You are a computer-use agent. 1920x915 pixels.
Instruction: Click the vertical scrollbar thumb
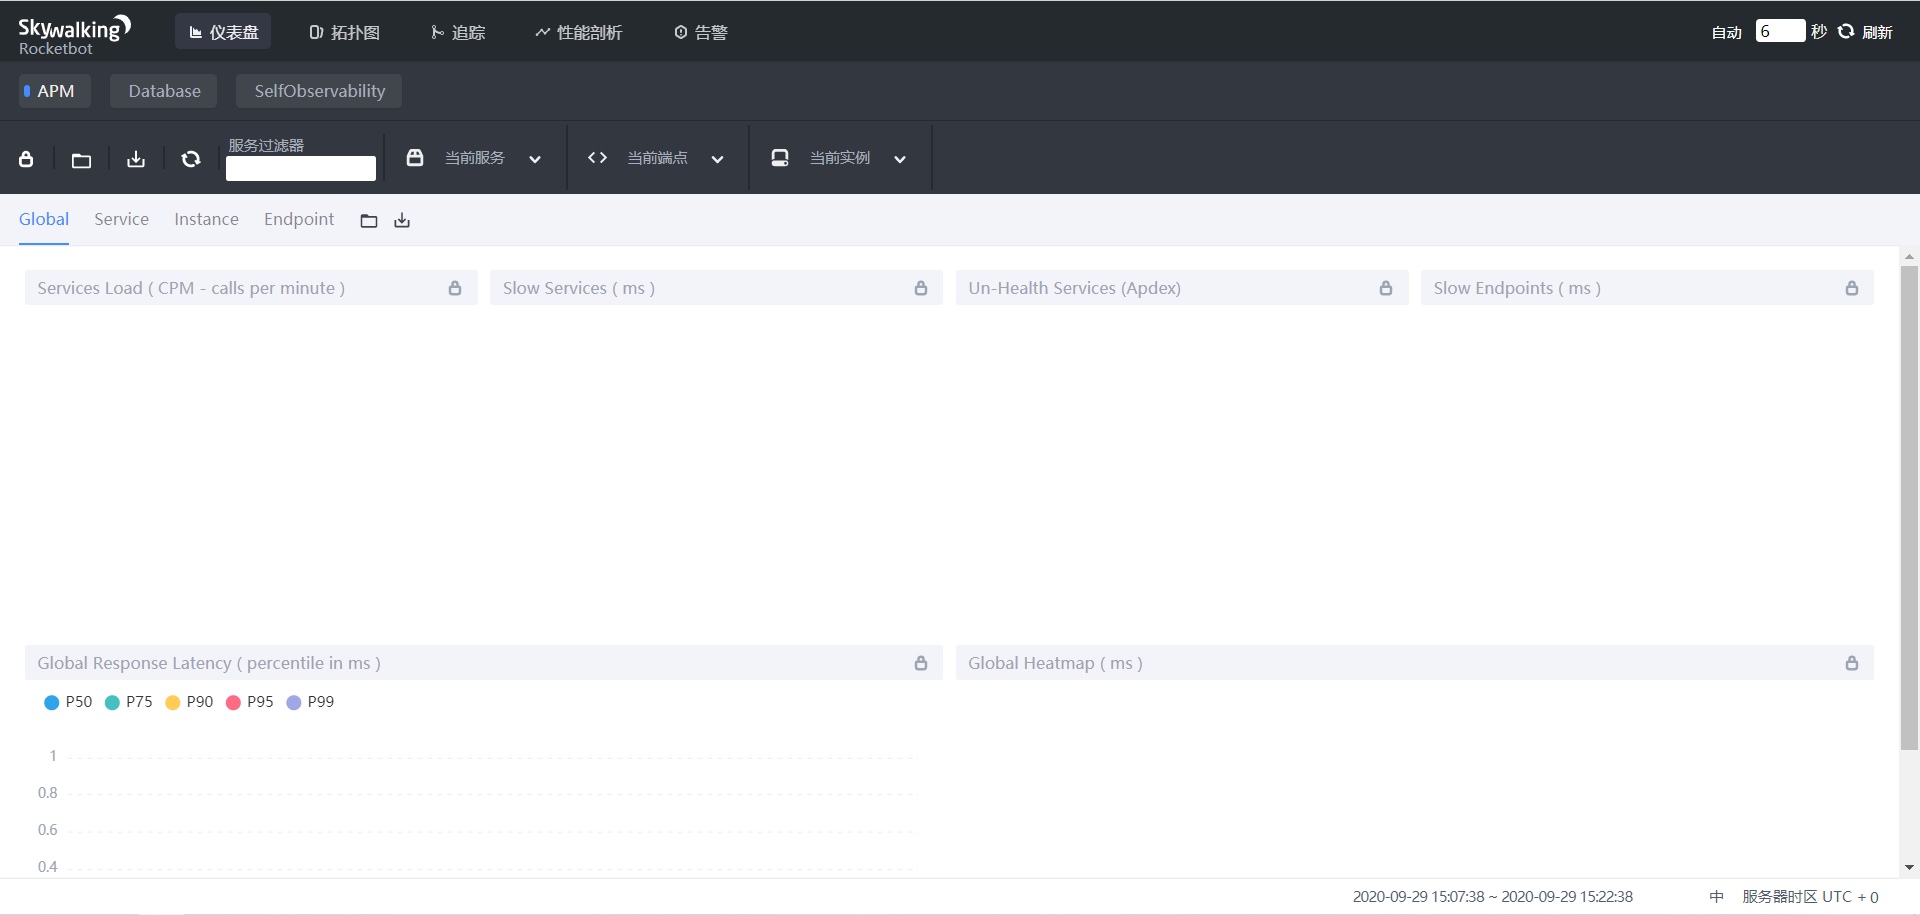pyautogui.click(x=1909, y=507)
